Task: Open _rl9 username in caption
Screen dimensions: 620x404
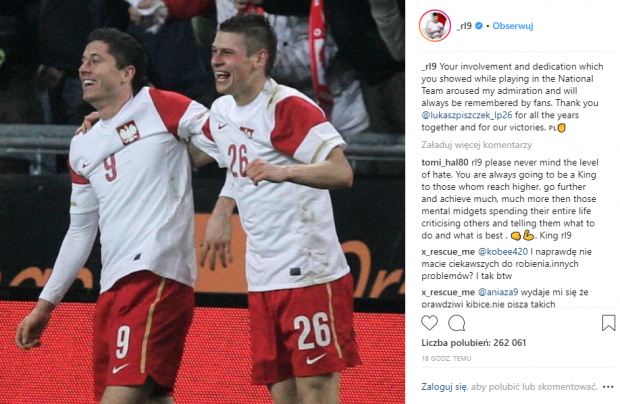Action: click(x=429, y=66)
